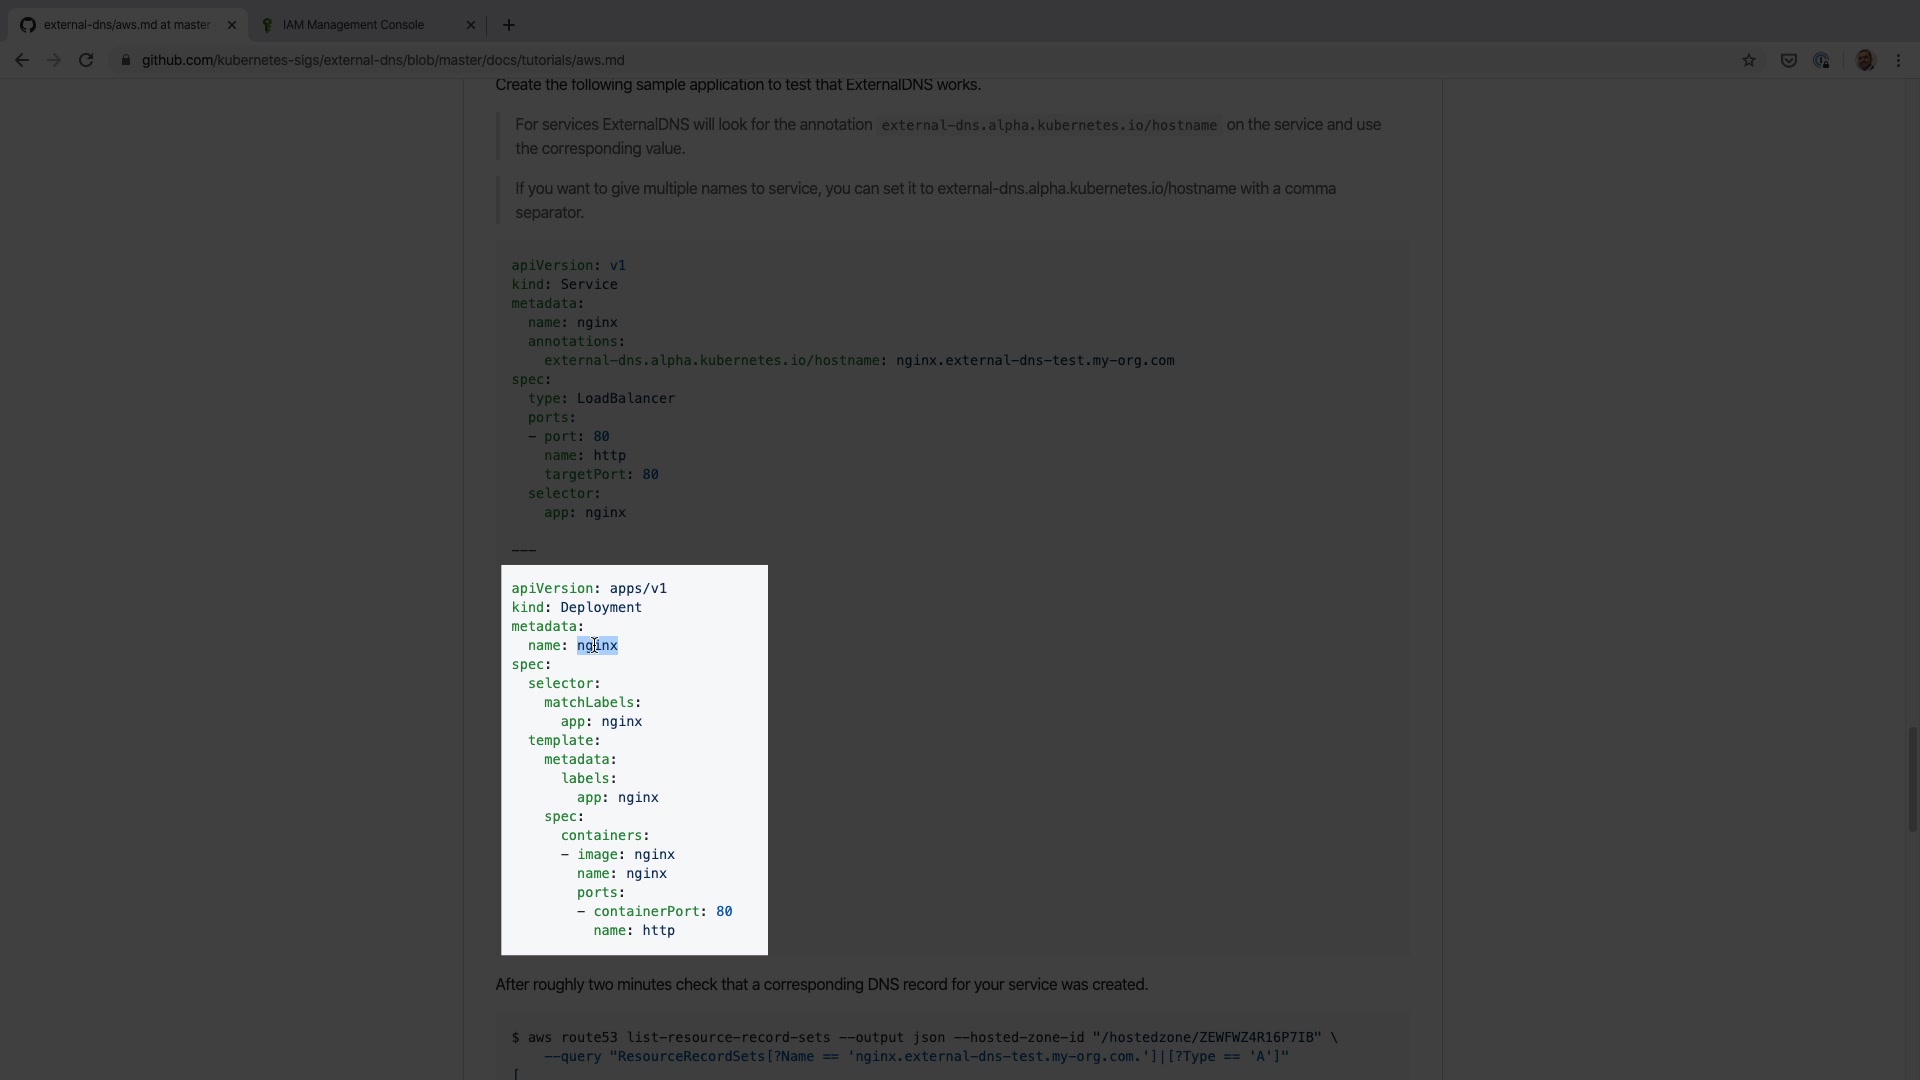Select the external-dns aws.md tab
Image resolution: width=1920 pixels, height=1080 pixels.
pos(125,25)
